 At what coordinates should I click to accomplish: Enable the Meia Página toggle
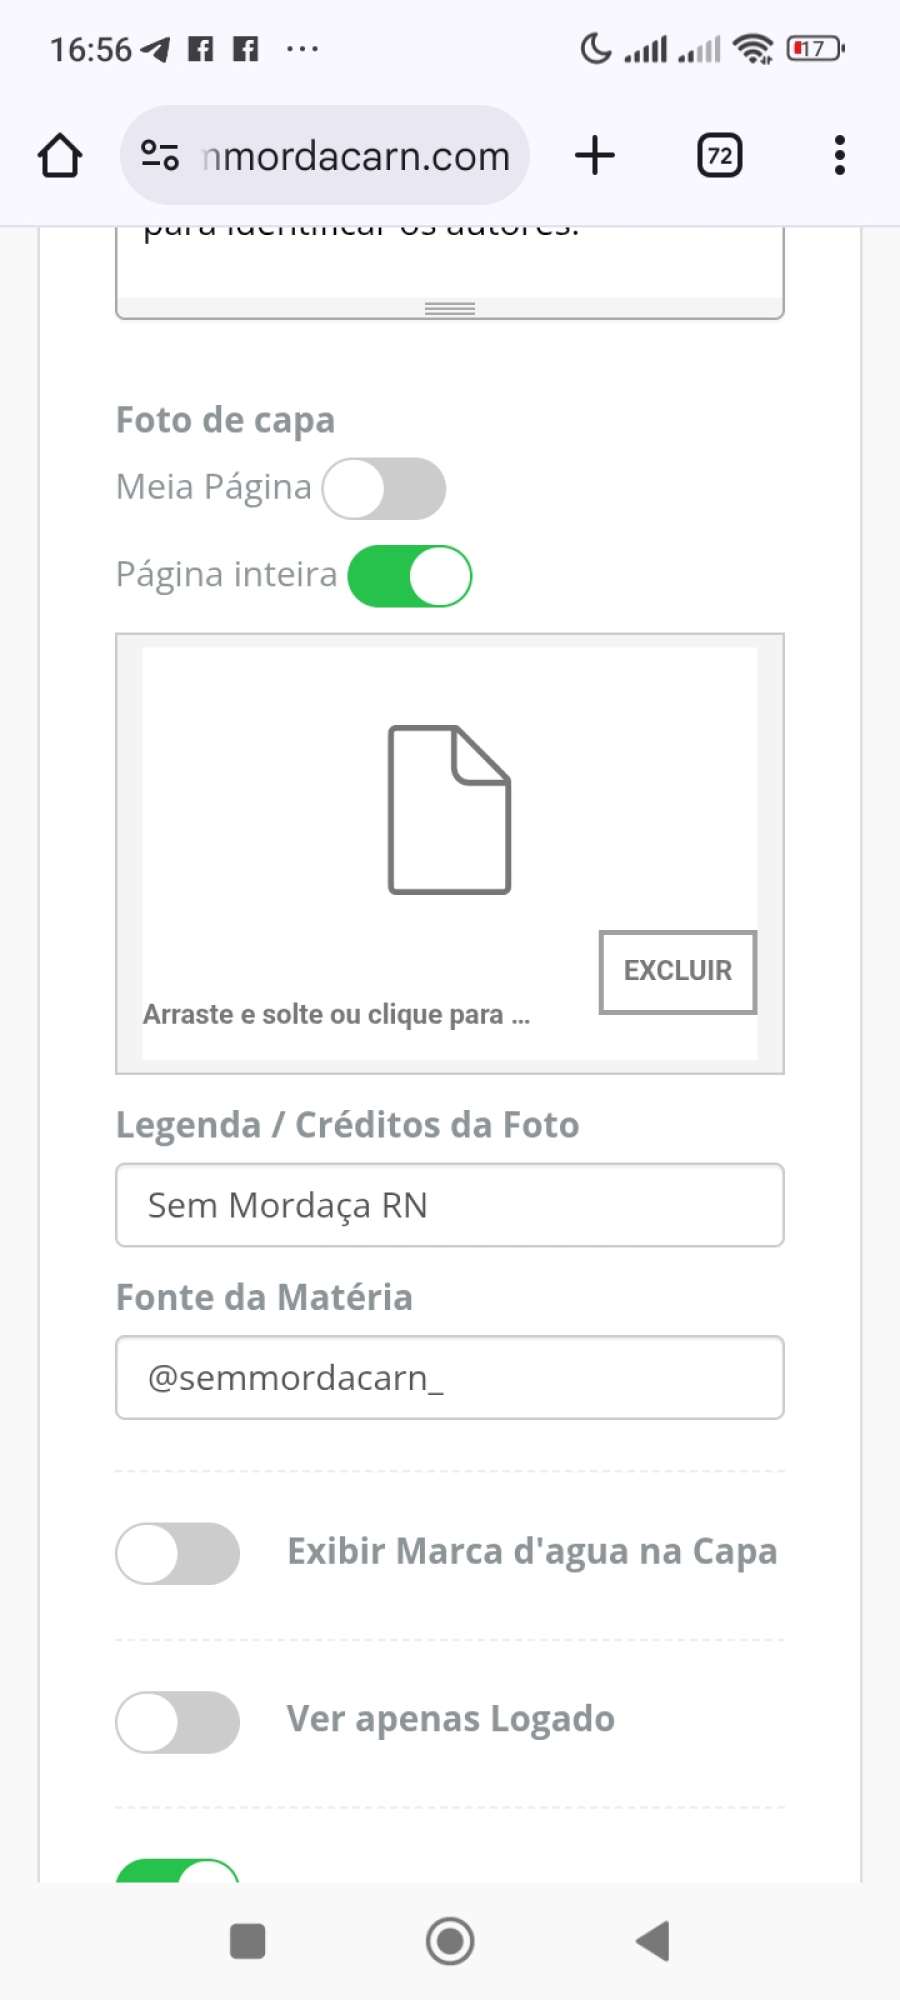[384, 489]
